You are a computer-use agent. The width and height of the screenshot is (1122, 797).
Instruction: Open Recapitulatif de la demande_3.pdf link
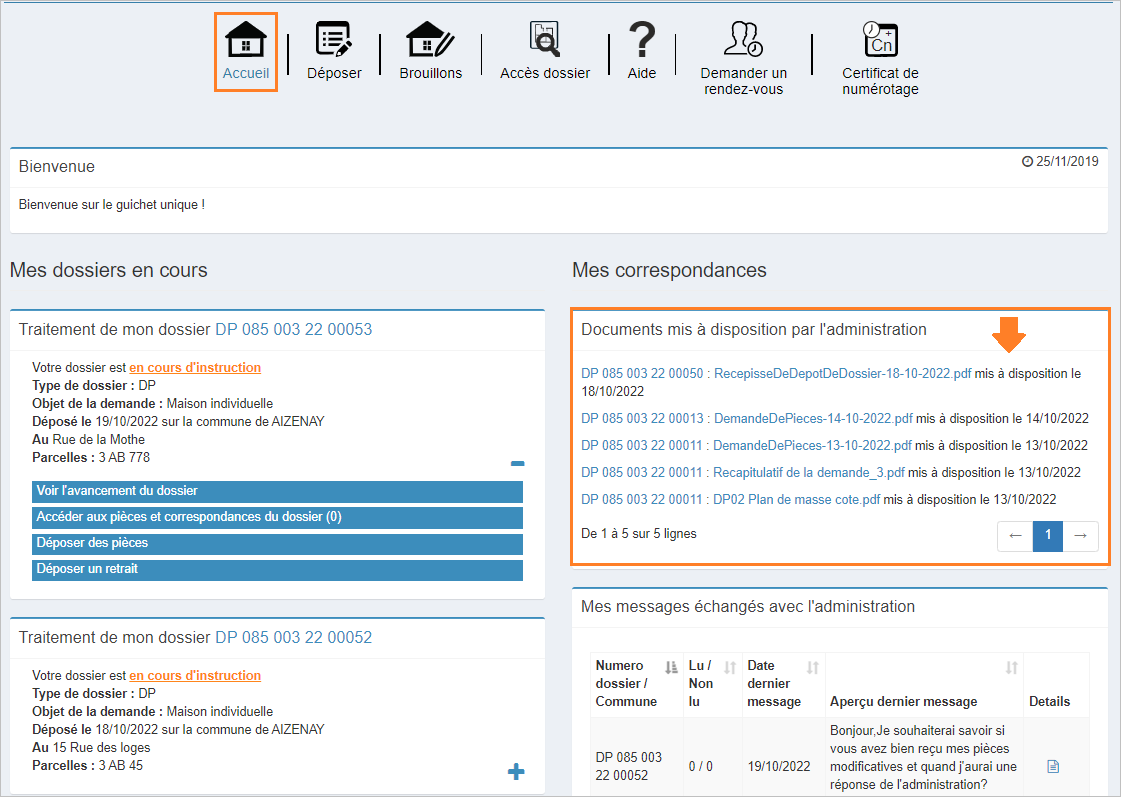pyautogui.click(x=809, y=473)
